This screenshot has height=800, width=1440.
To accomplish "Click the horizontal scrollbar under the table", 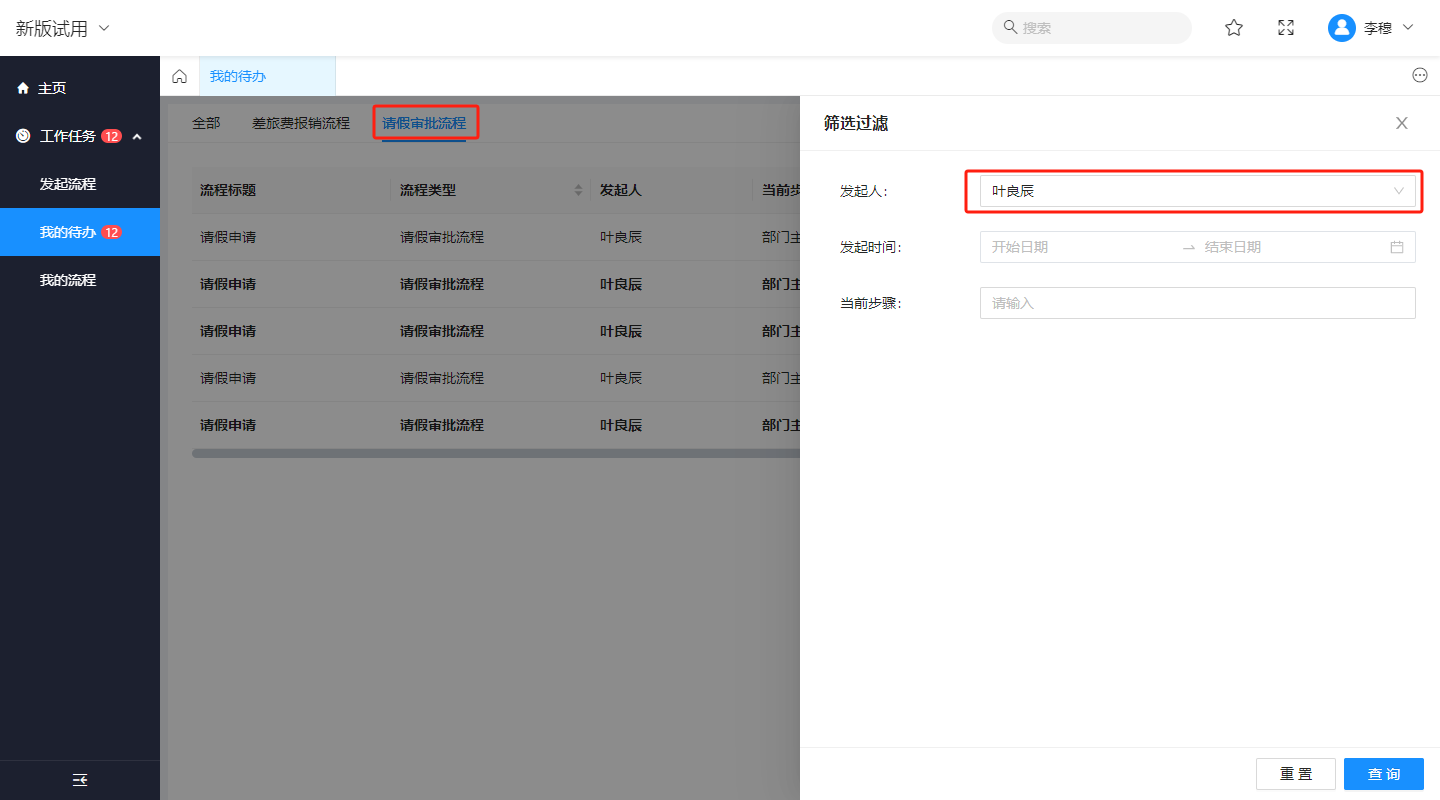I will click(495, 453).
